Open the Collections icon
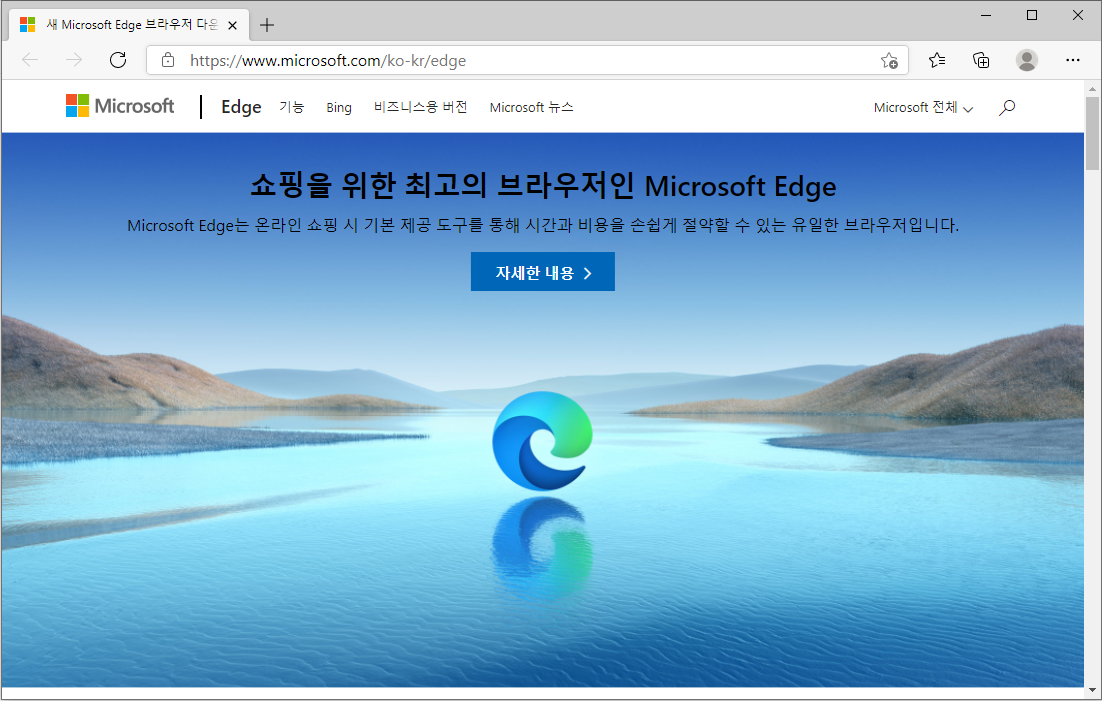Viewport: 1102px width, 701px height. point(981,60)
